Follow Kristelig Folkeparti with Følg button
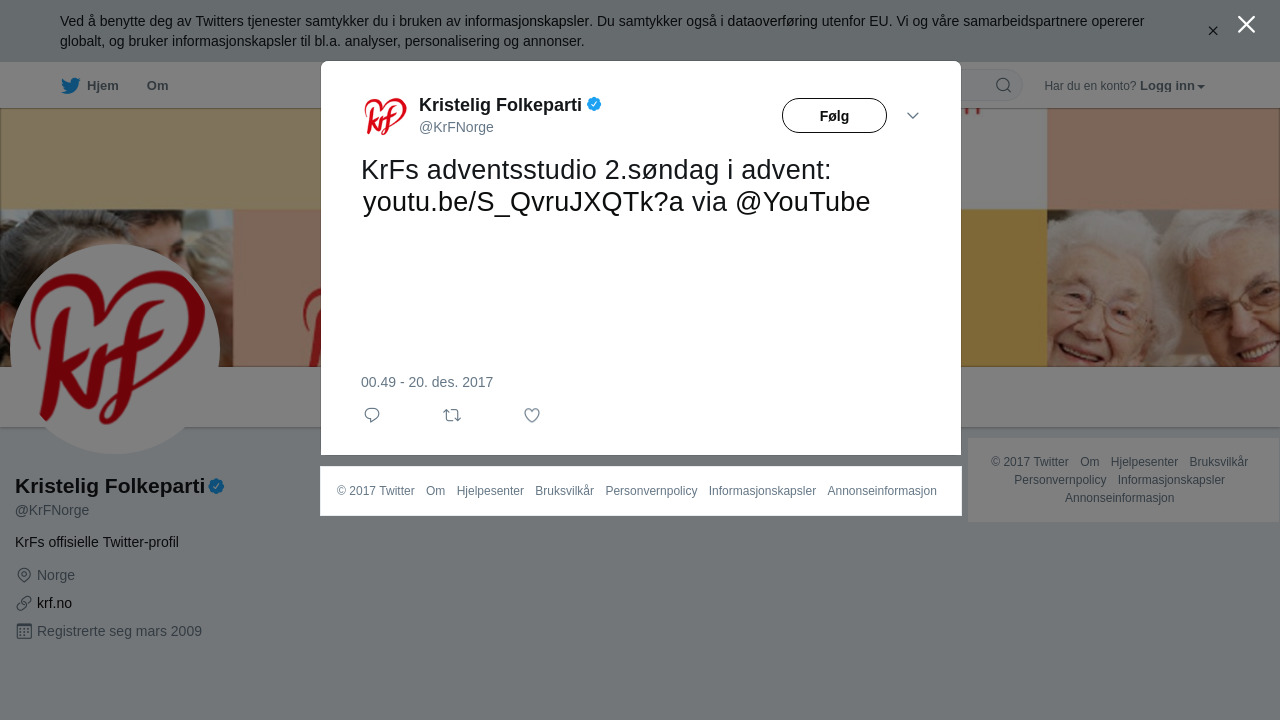The height and width of the screenshot is (720, 1280). coord(834,116)
